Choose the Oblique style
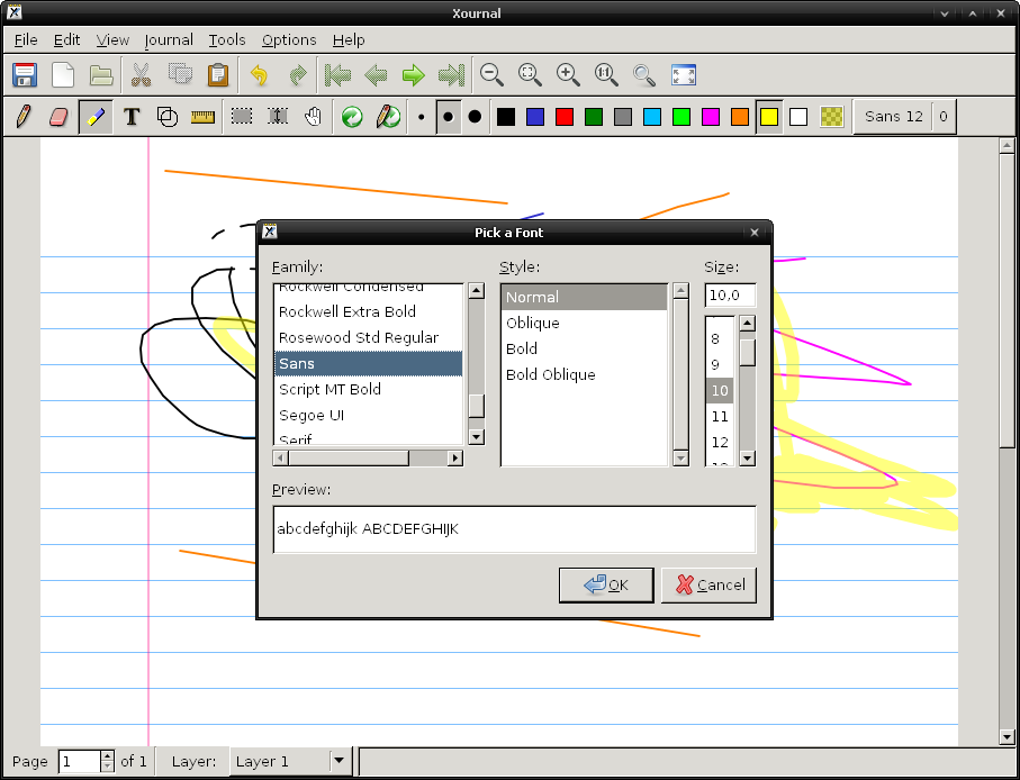Screen dimensions: 1020x780 [584, 323]
